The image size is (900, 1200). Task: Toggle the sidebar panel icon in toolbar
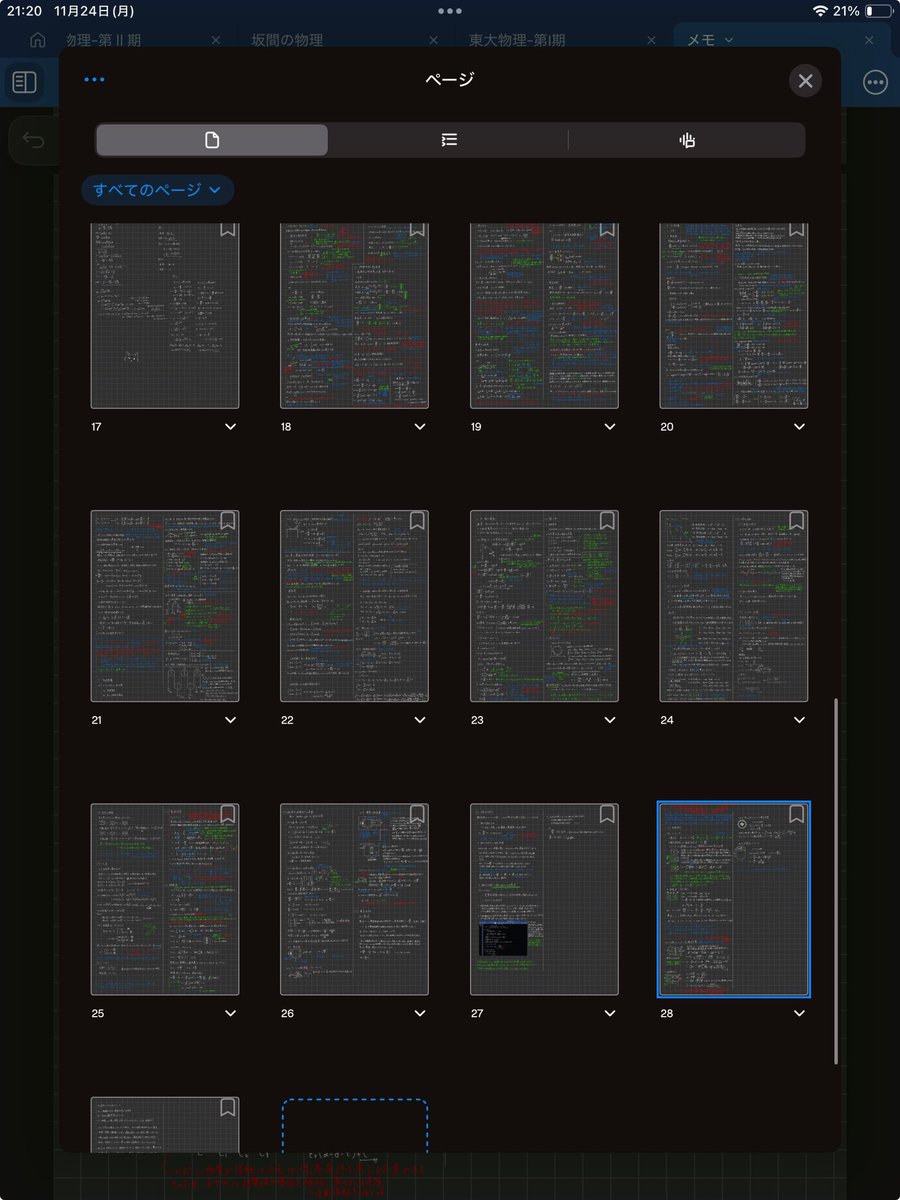[x=24, y=82]
